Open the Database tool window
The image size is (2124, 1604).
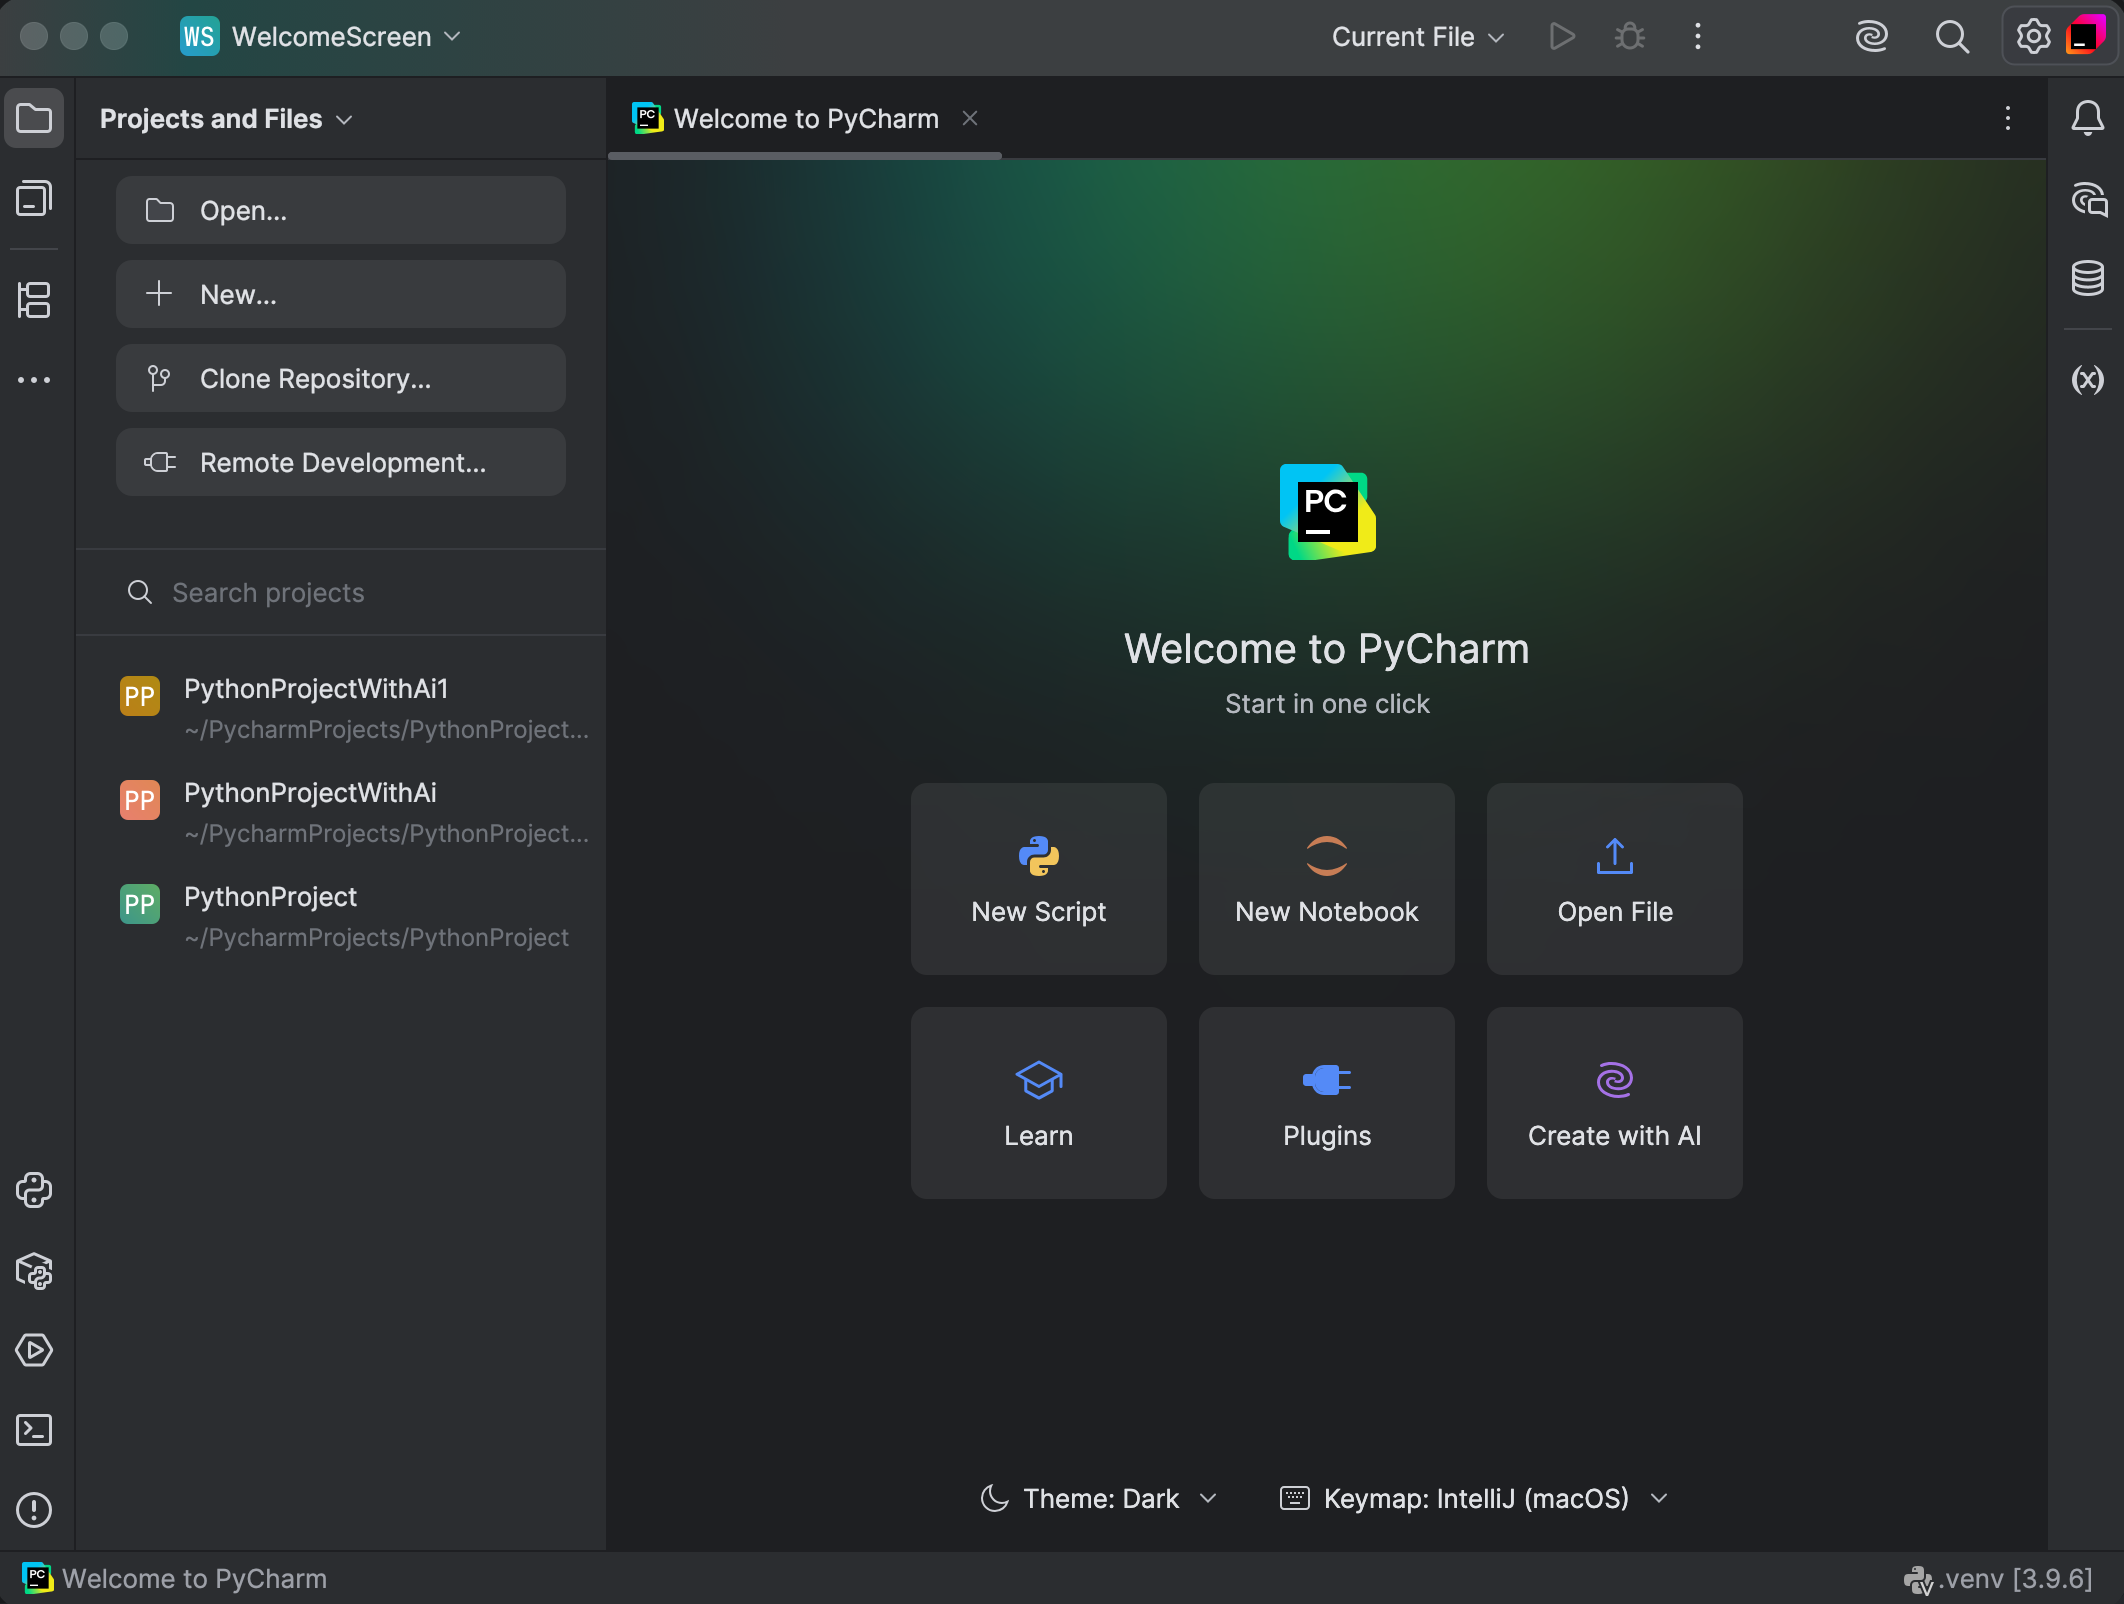pyautogui.click(x=2087, y=278)
